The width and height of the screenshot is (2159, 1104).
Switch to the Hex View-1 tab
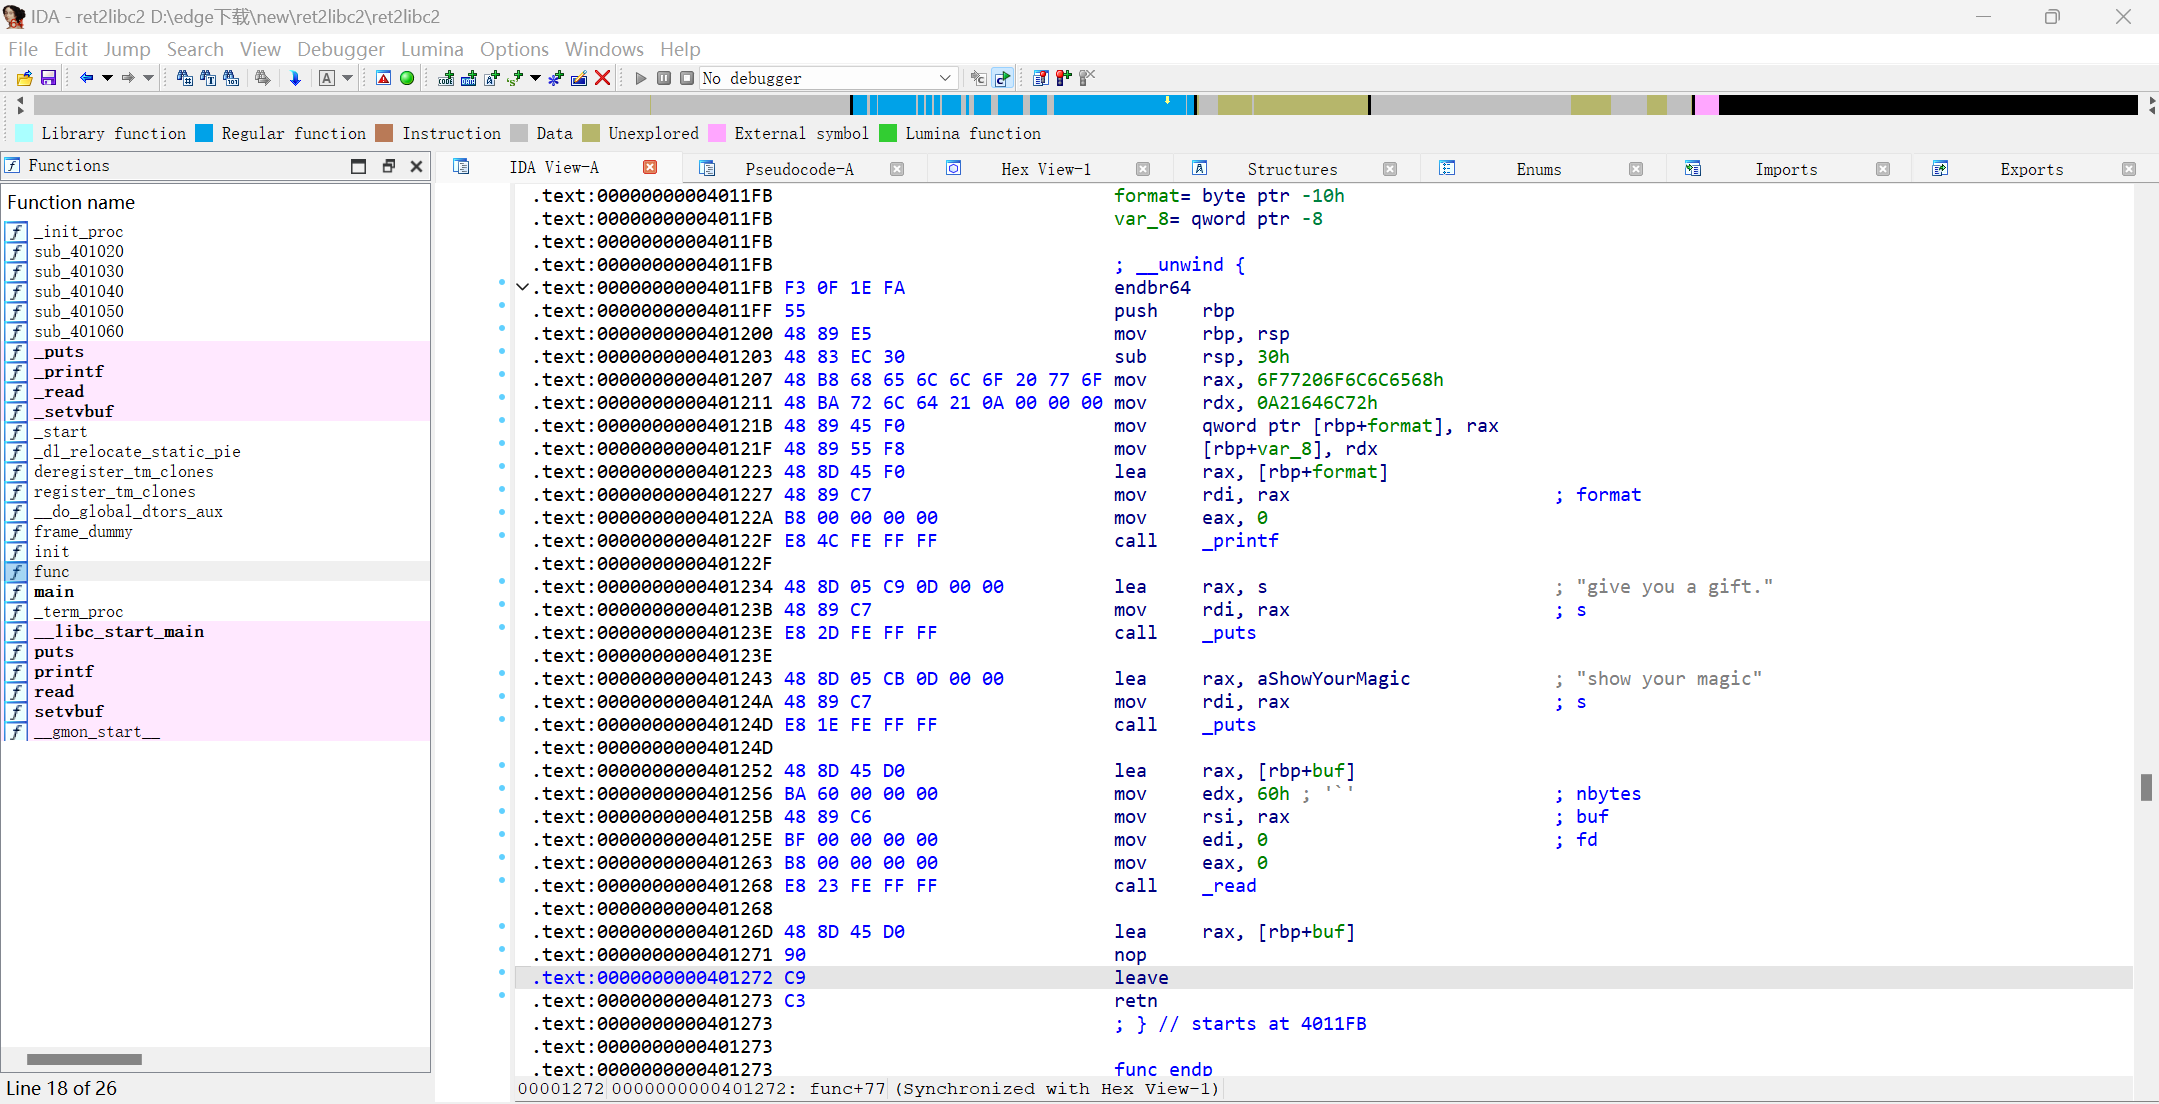pyautogui.click(x=1045, y=169)
